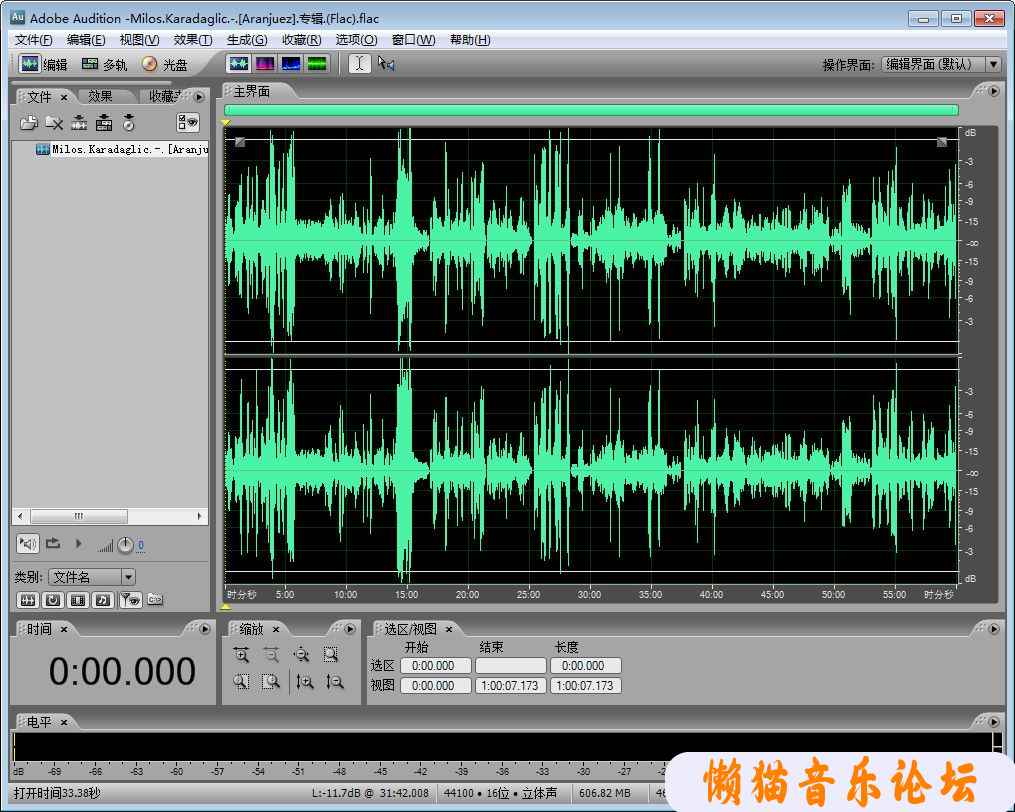Click insert into CD list icon
The image size is (1015, 812).
tap(129, 122)
